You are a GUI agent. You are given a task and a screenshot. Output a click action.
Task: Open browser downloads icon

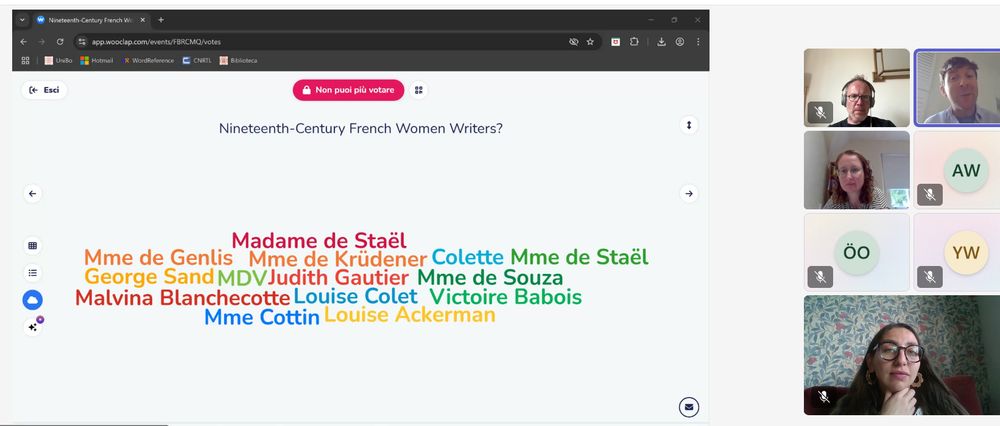[x=661, y=41]
